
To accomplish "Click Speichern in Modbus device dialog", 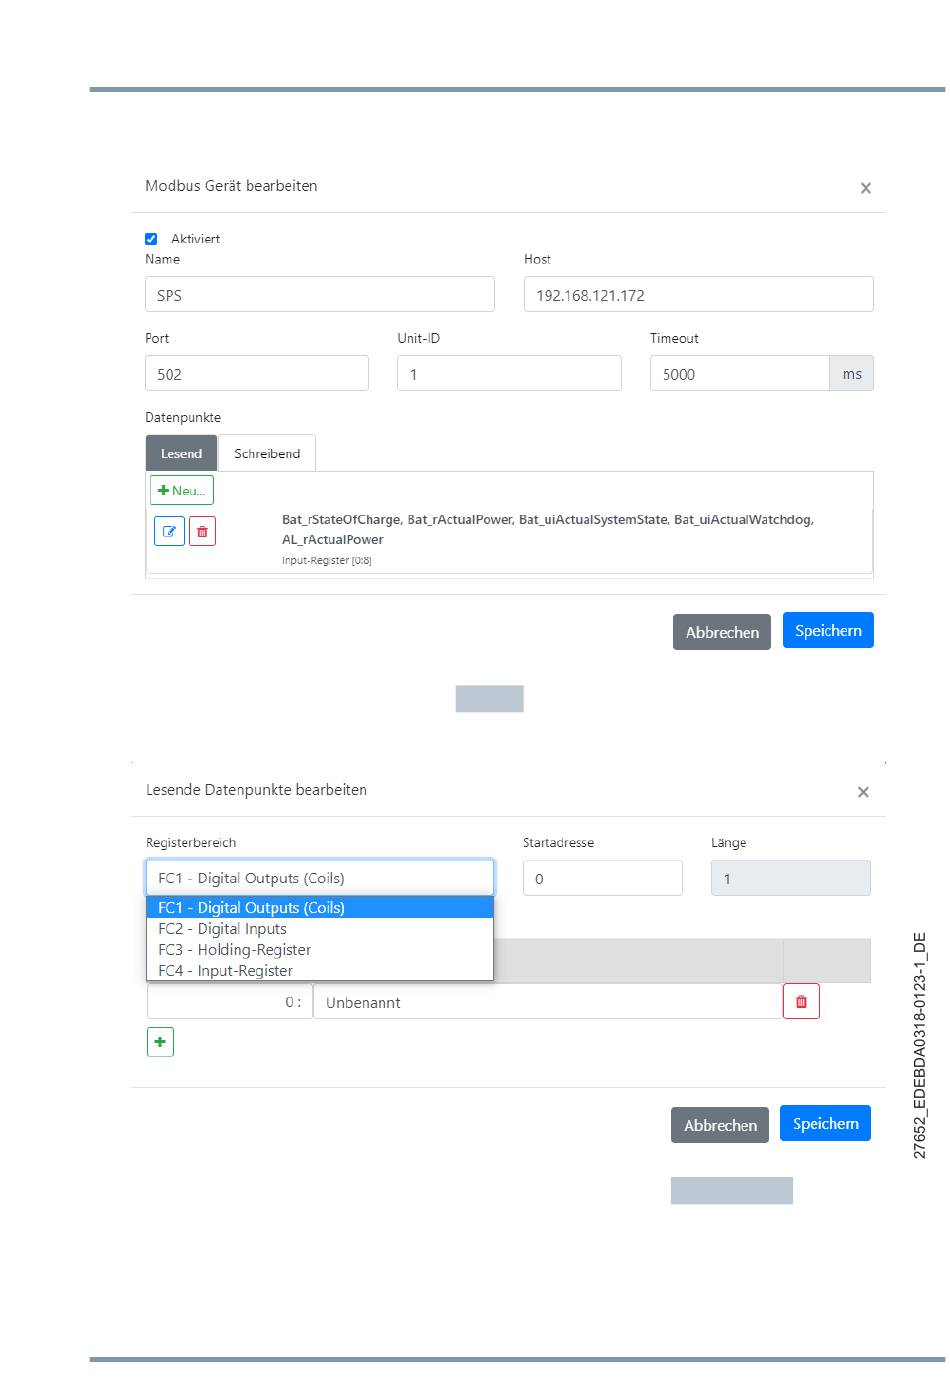I will tap(828, 630).
